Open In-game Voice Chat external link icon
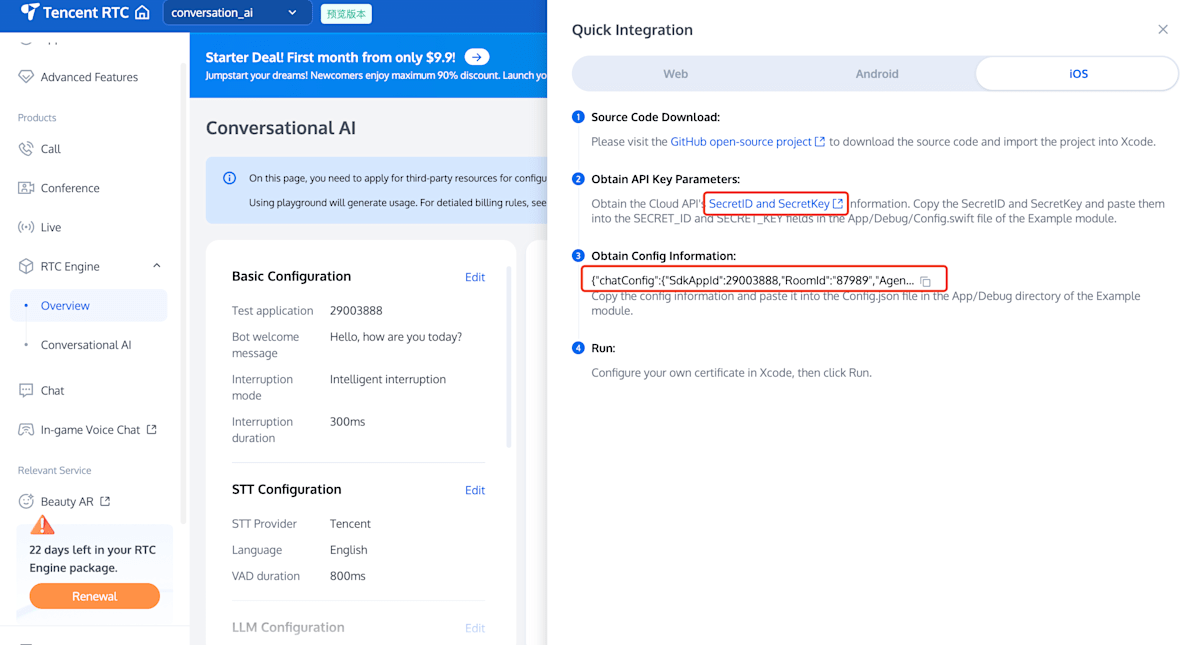The height and width of the screenshot is (645, 1200). point(152,430)
